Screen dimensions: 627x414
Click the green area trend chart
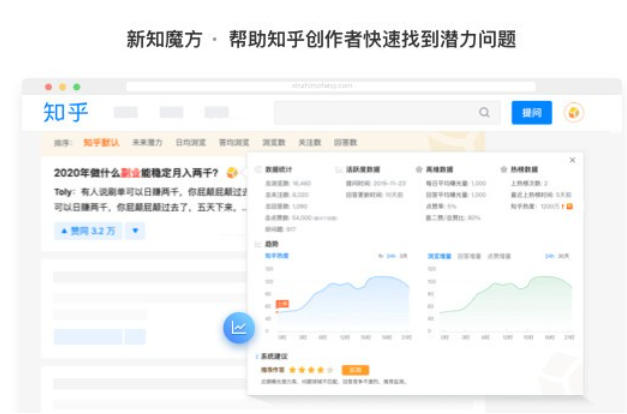pyautogui.click(x=506, y=303)
